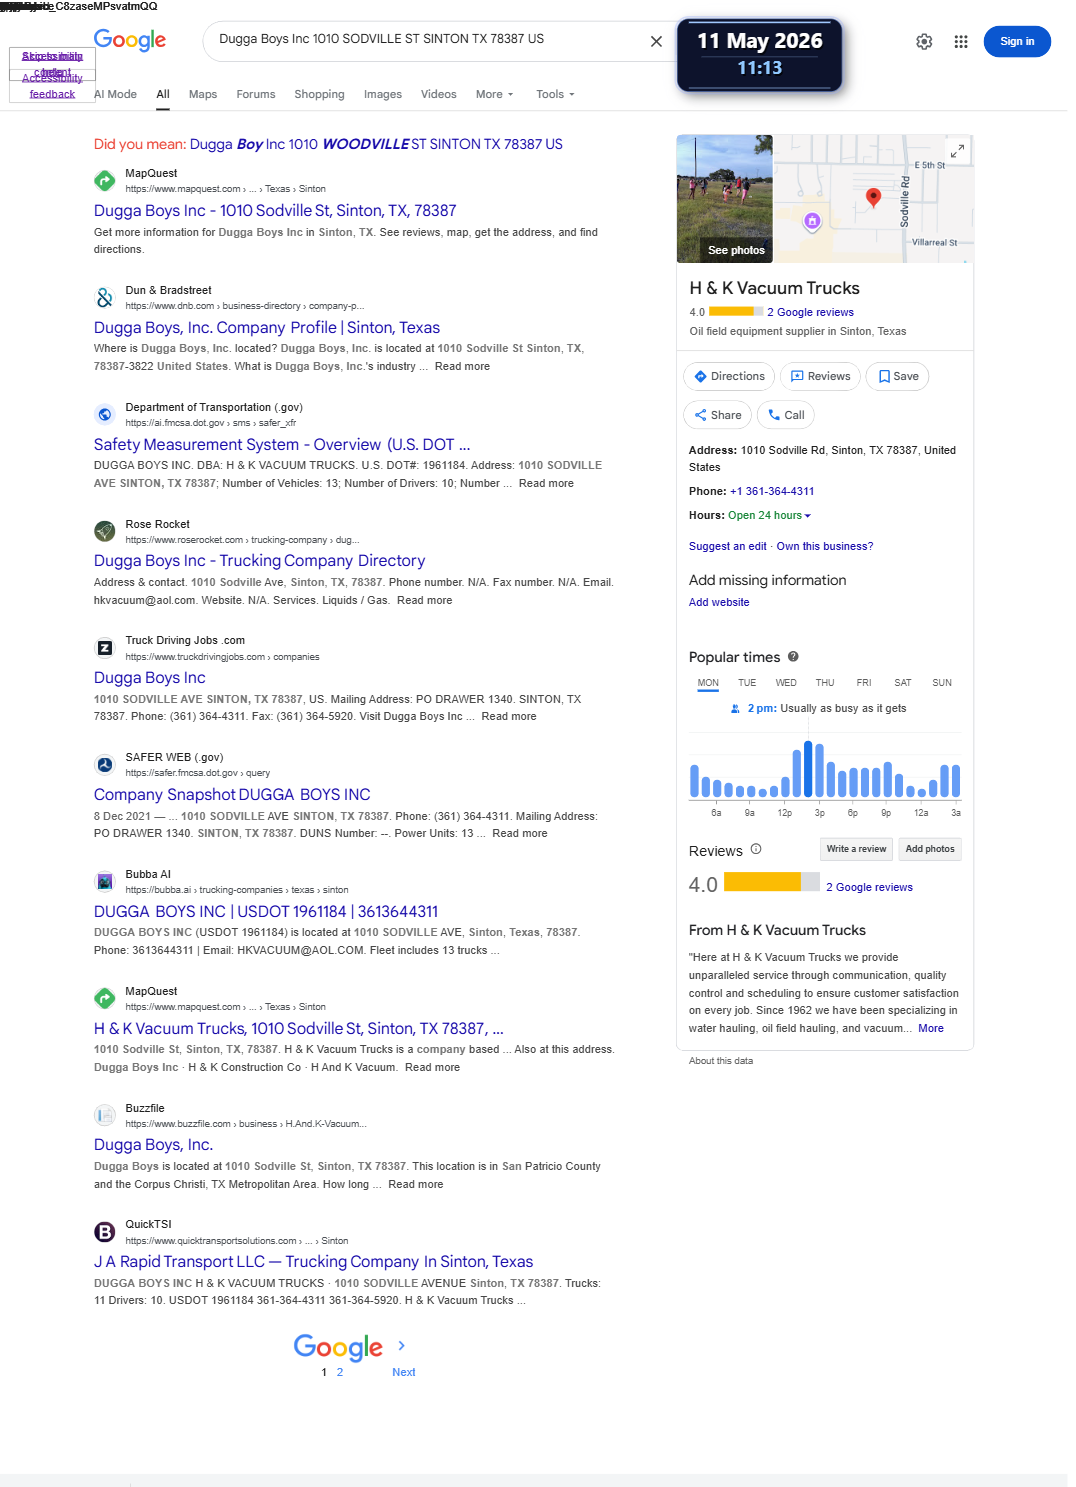Open See photos thumbnail
The width and height of the screenshot is (1076, 1487).
pos(725,199)
